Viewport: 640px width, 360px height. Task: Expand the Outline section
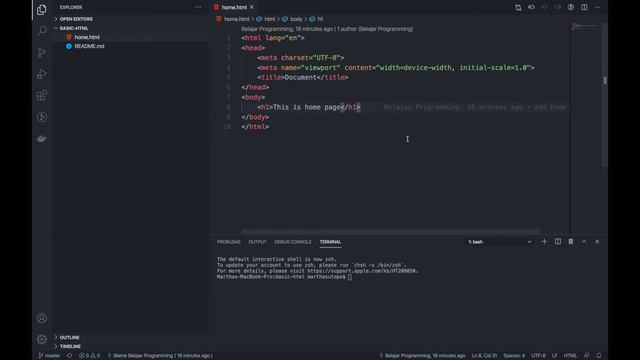tap(69, 338)
